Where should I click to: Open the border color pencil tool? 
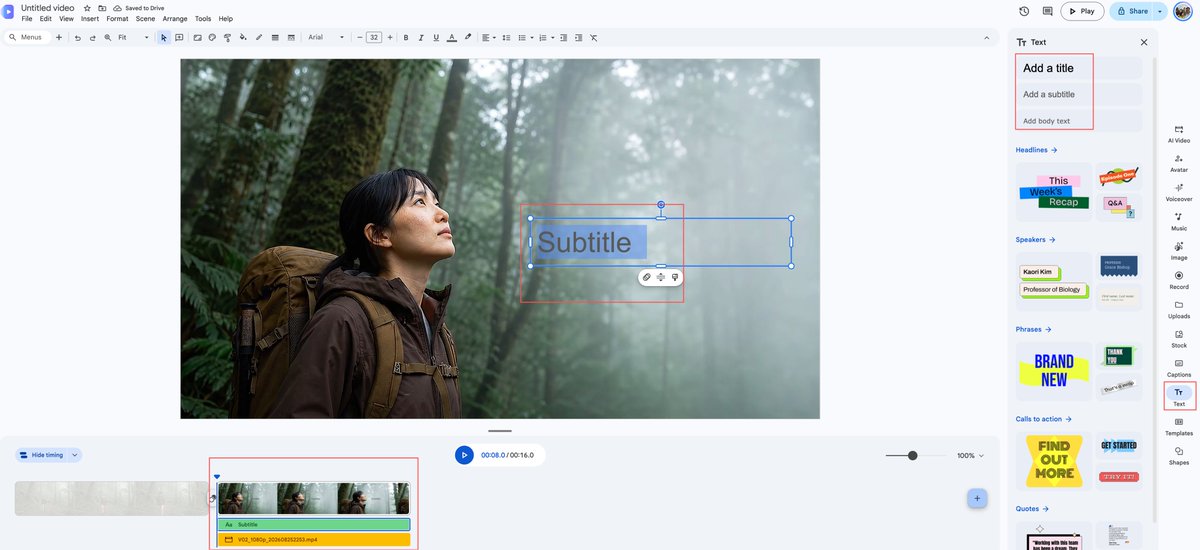259,37
